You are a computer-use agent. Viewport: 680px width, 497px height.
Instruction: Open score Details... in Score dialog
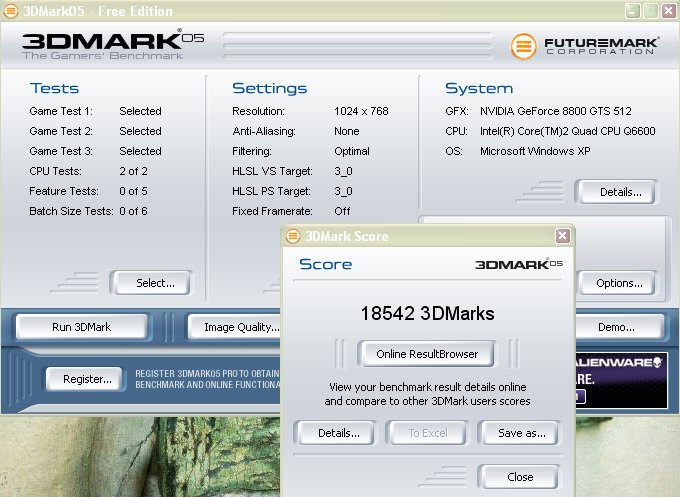335,433
